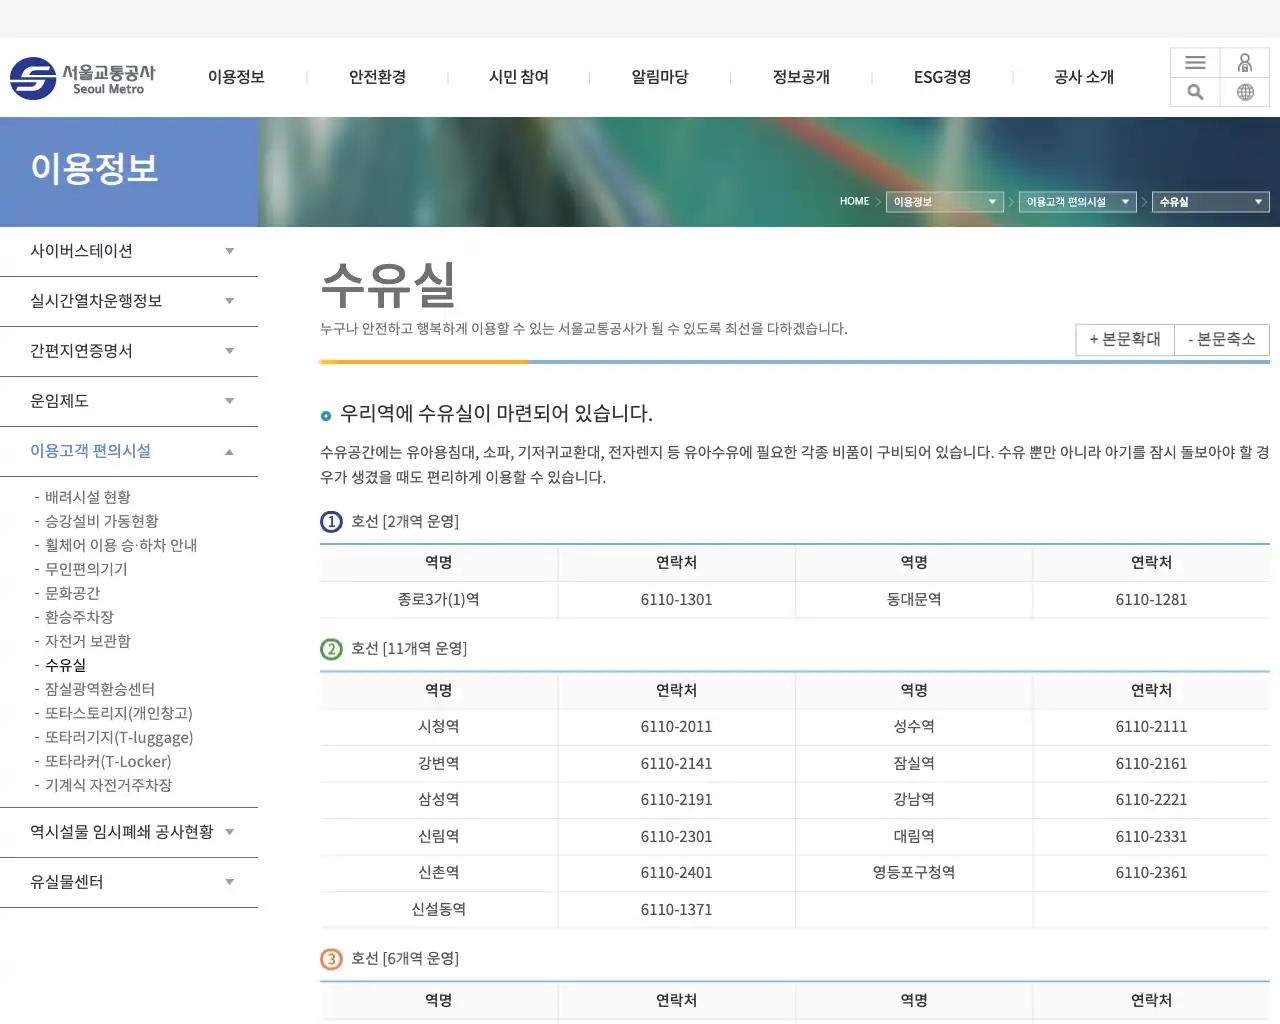Click contact number 6110-2011
1280x1024 pixels.
tap(677, 727)
